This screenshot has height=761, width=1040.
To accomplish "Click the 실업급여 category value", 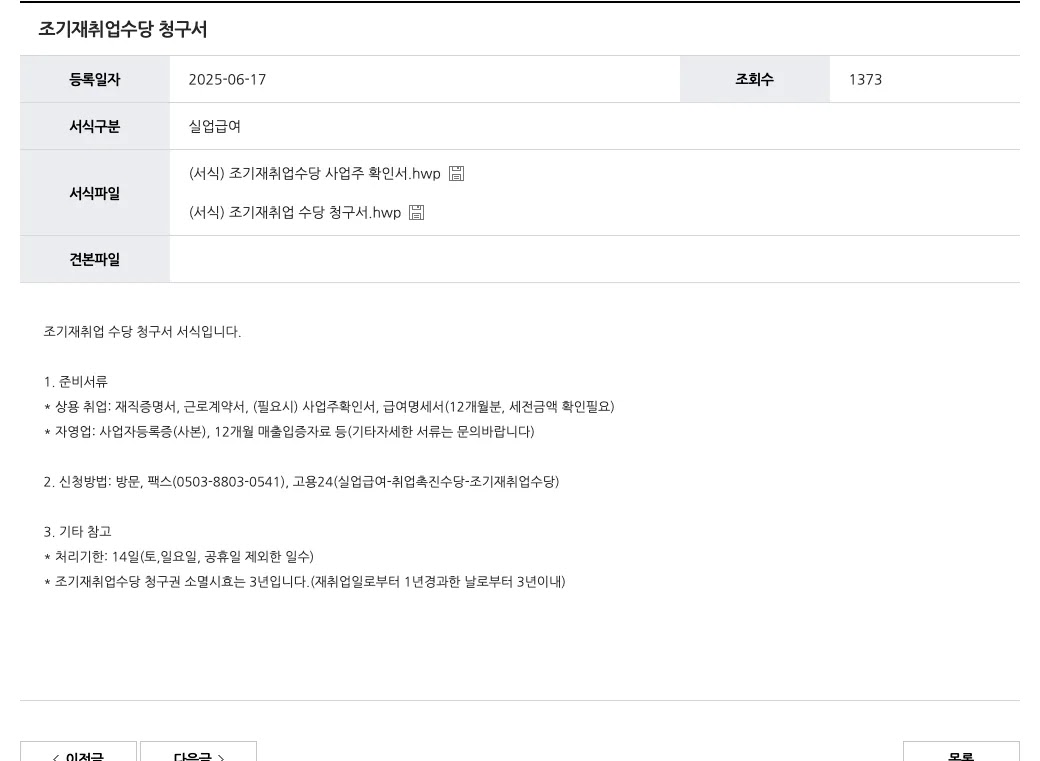I will point(214,126).
